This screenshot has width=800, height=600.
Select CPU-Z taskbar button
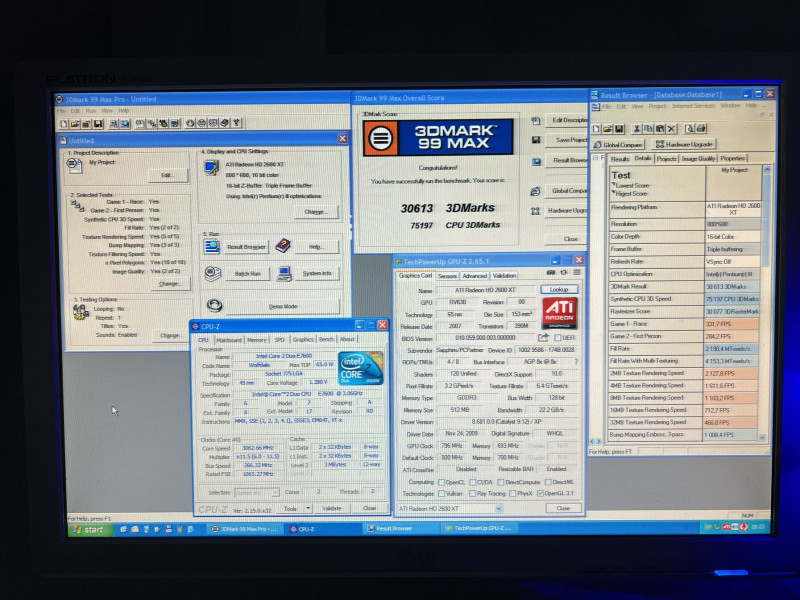(322, 529)
